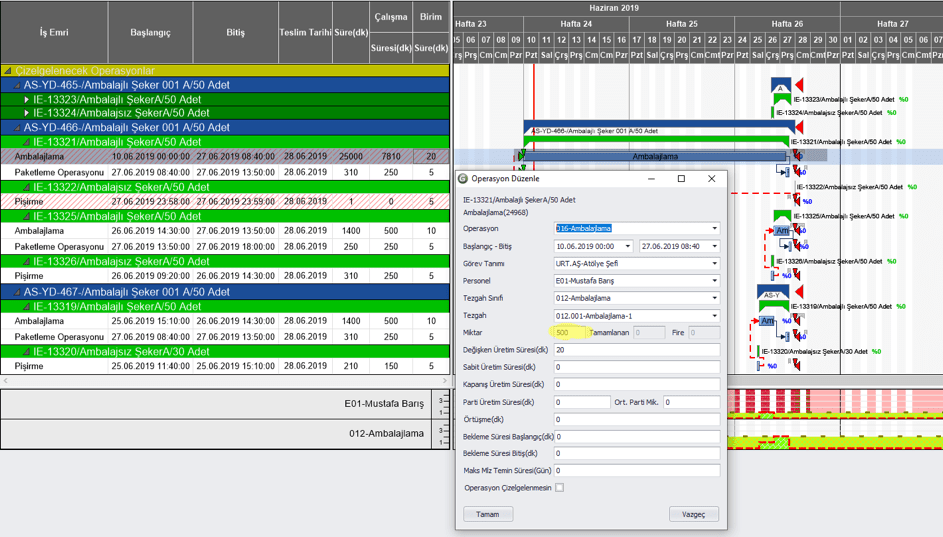Collapse the AS-YD-465 order row
Viewport: 943px width, 537px height.
[17, 85]
